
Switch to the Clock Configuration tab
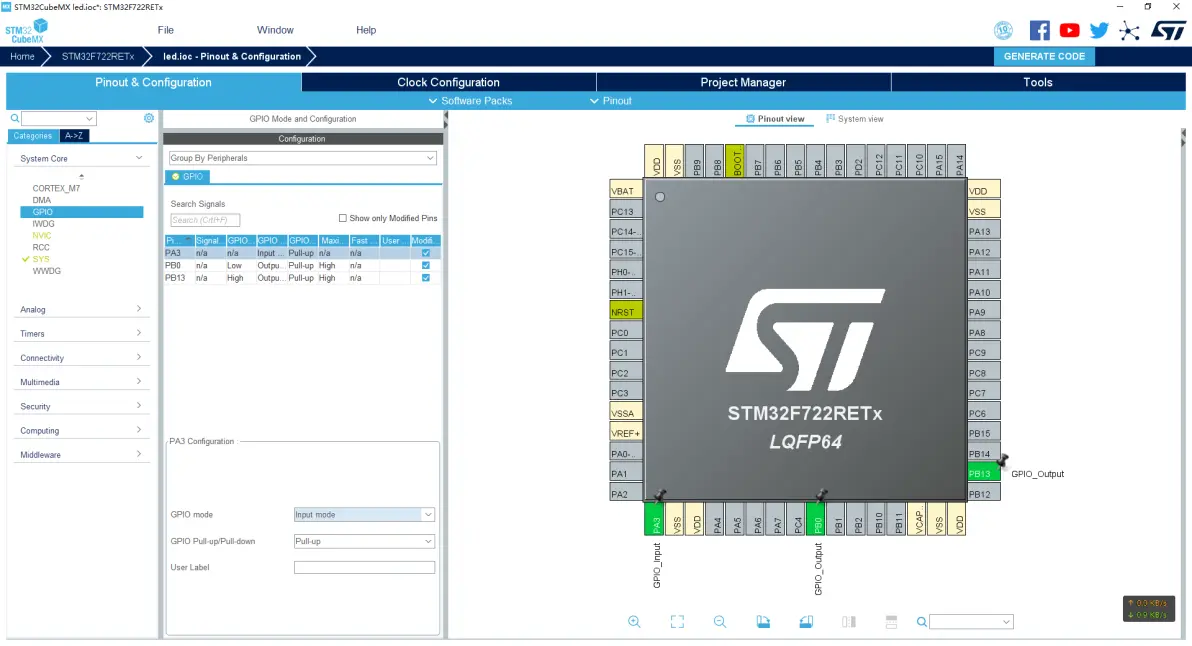pyautogui.click(x=448, y=82)
